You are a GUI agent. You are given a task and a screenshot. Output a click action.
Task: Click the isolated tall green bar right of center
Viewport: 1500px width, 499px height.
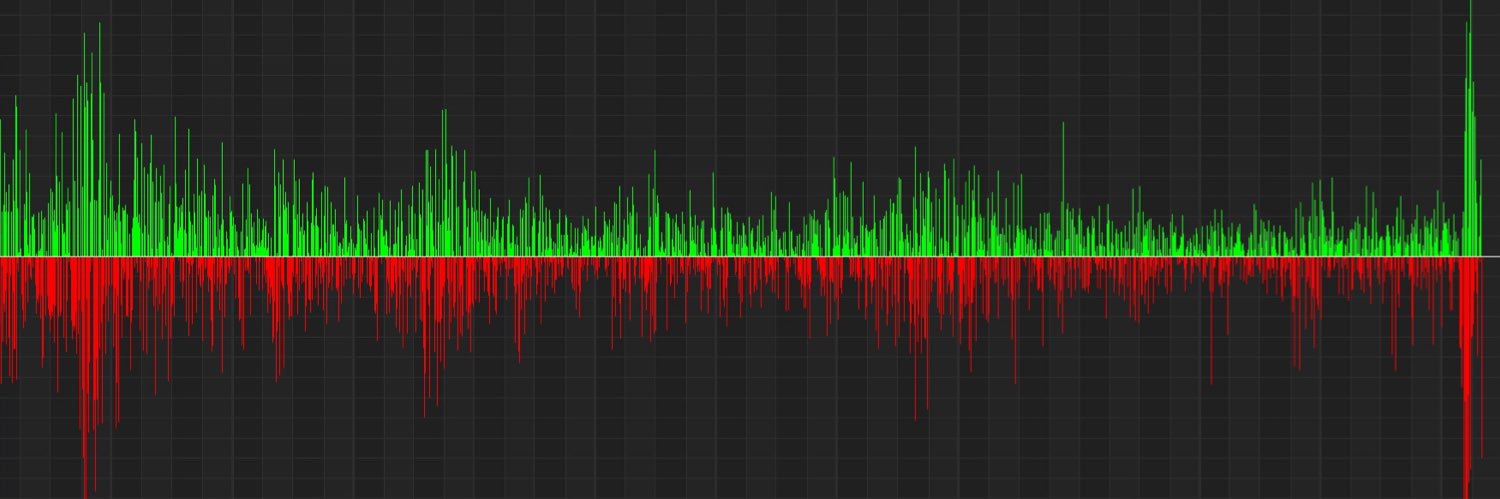pyautogui.click(x=1063, y=189)
